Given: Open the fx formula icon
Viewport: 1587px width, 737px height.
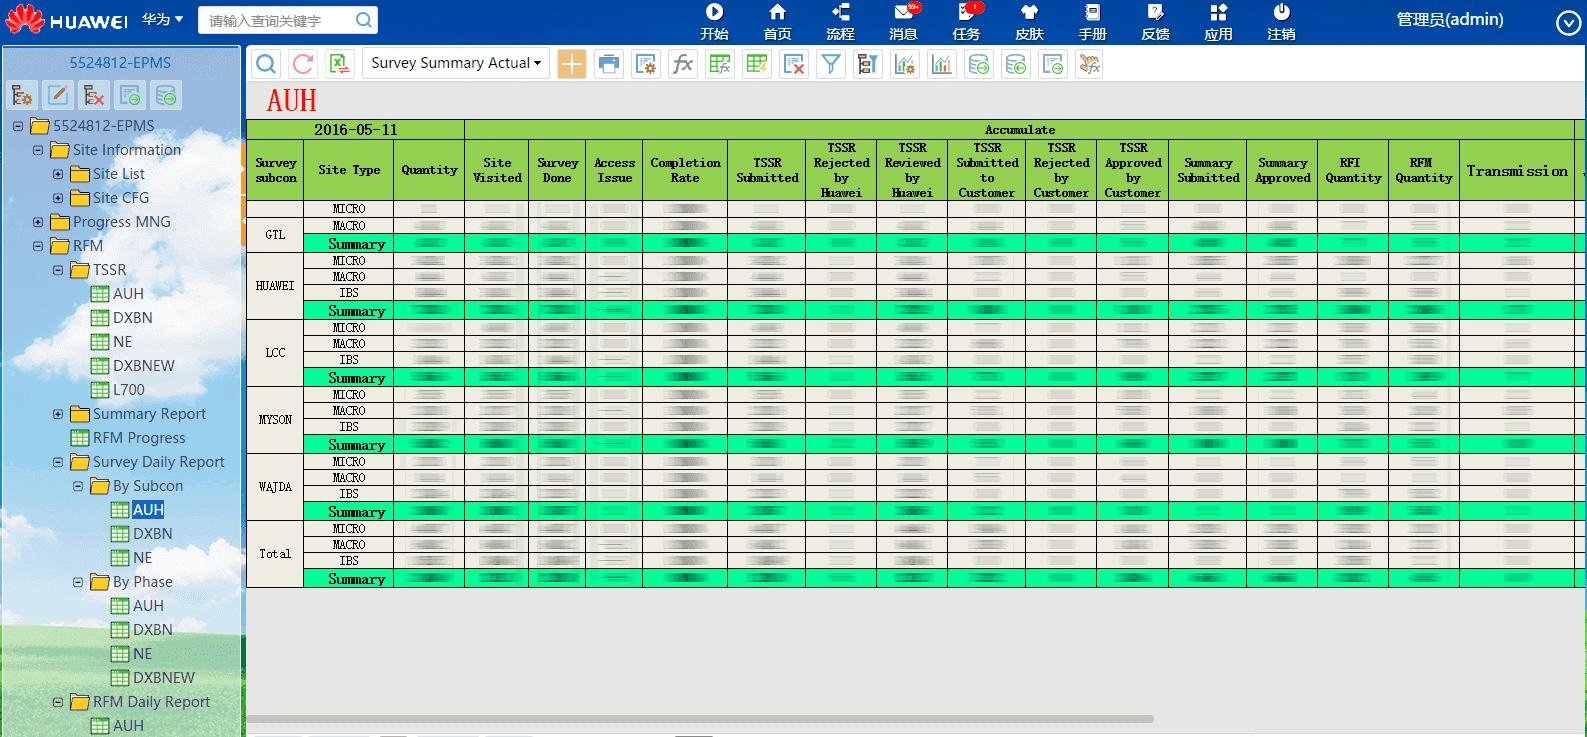Looking at the screenshot, I should click(683, 64).
